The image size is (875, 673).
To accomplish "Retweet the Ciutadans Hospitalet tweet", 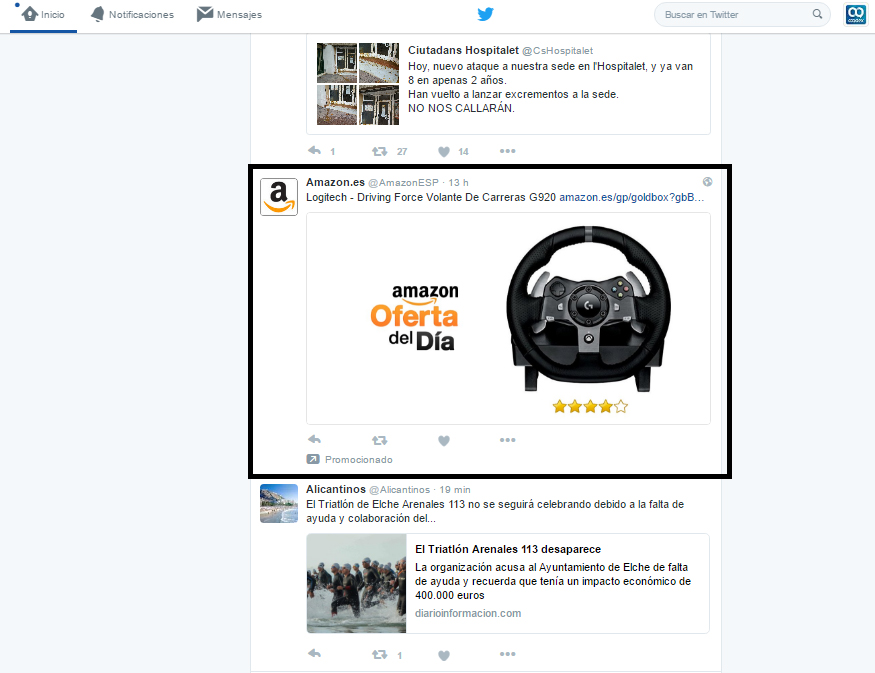I will [379, 152].
